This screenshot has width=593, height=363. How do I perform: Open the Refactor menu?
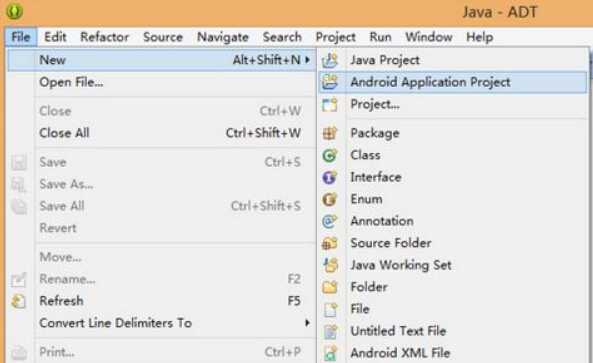pos(104,37)
